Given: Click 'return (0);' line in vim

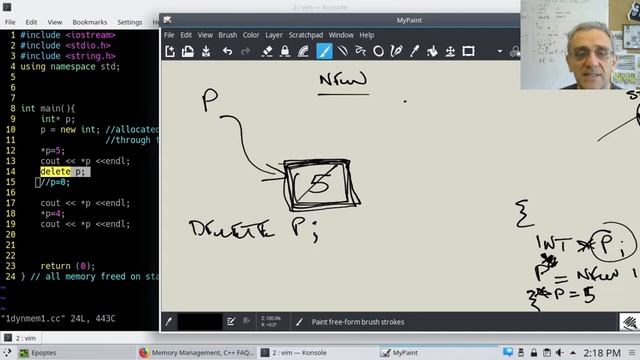Looking at the screenshot, I should (x=68, y=266).
